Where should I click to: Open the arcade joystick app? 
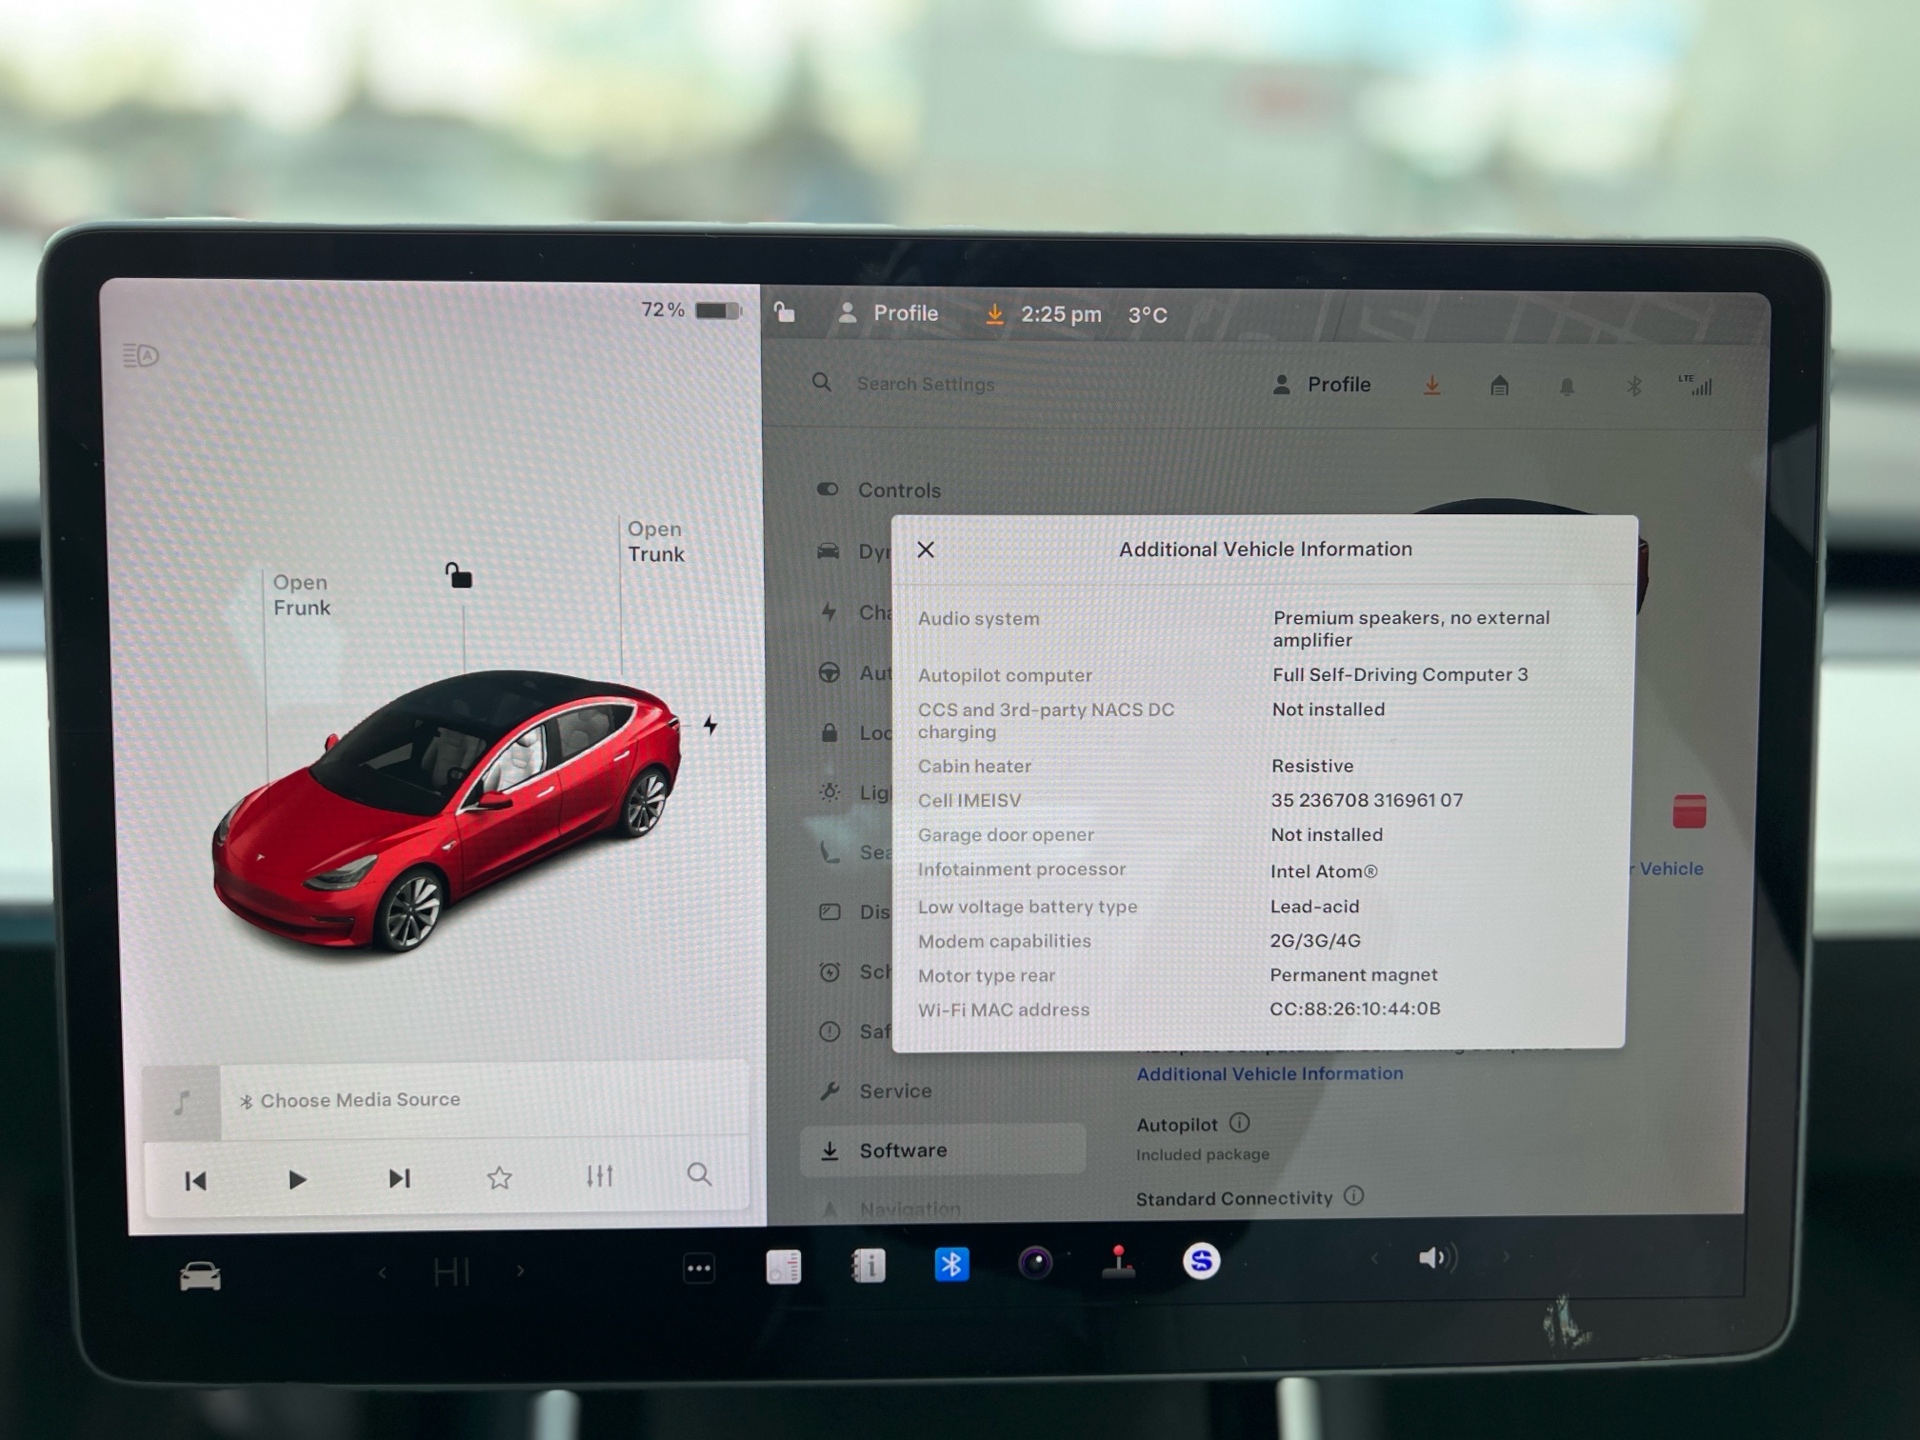[x=1118, y=1263]
